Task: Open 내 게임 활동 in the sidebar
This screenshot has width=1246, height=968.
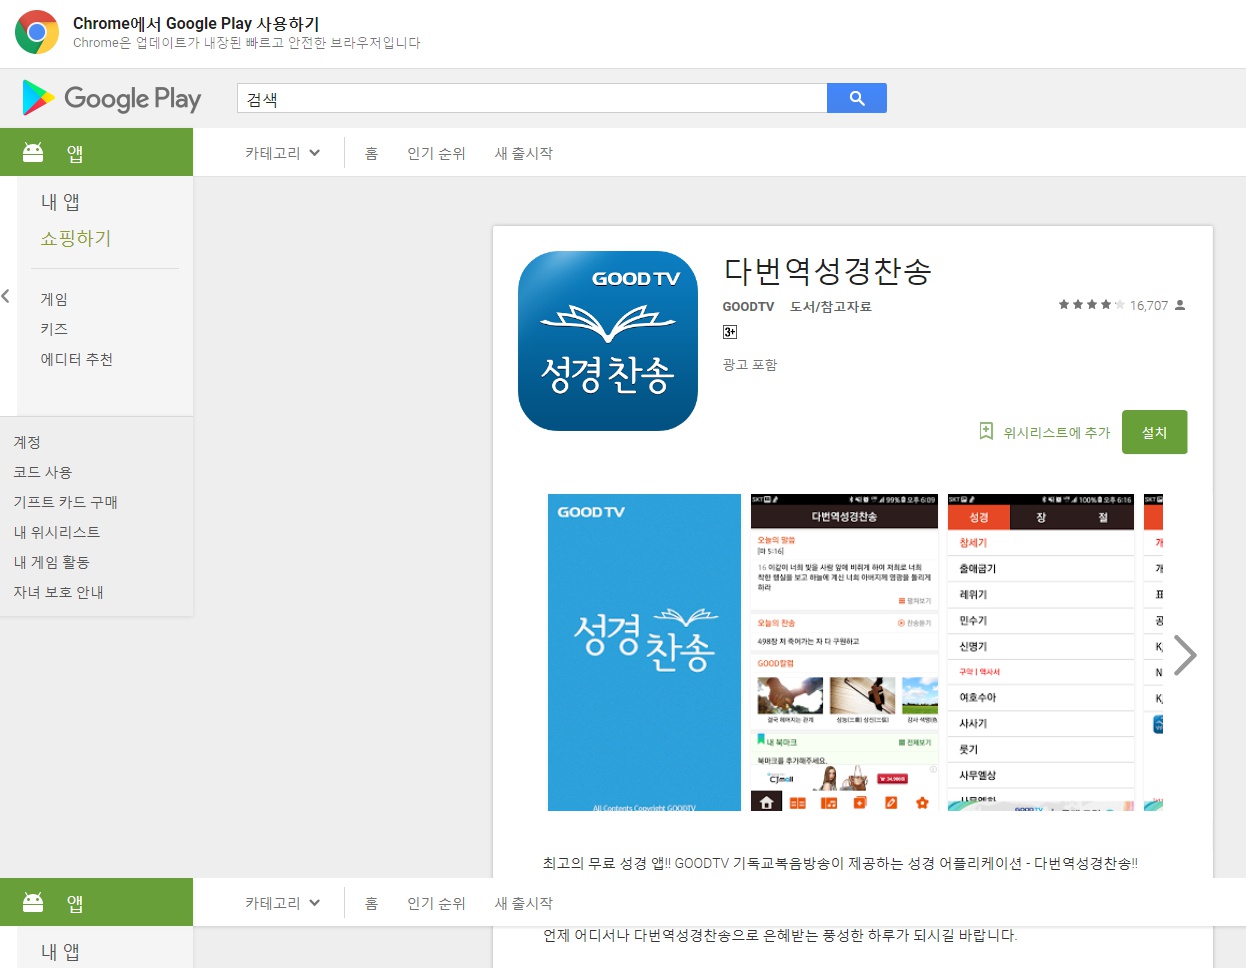Action: coord(52,562)
